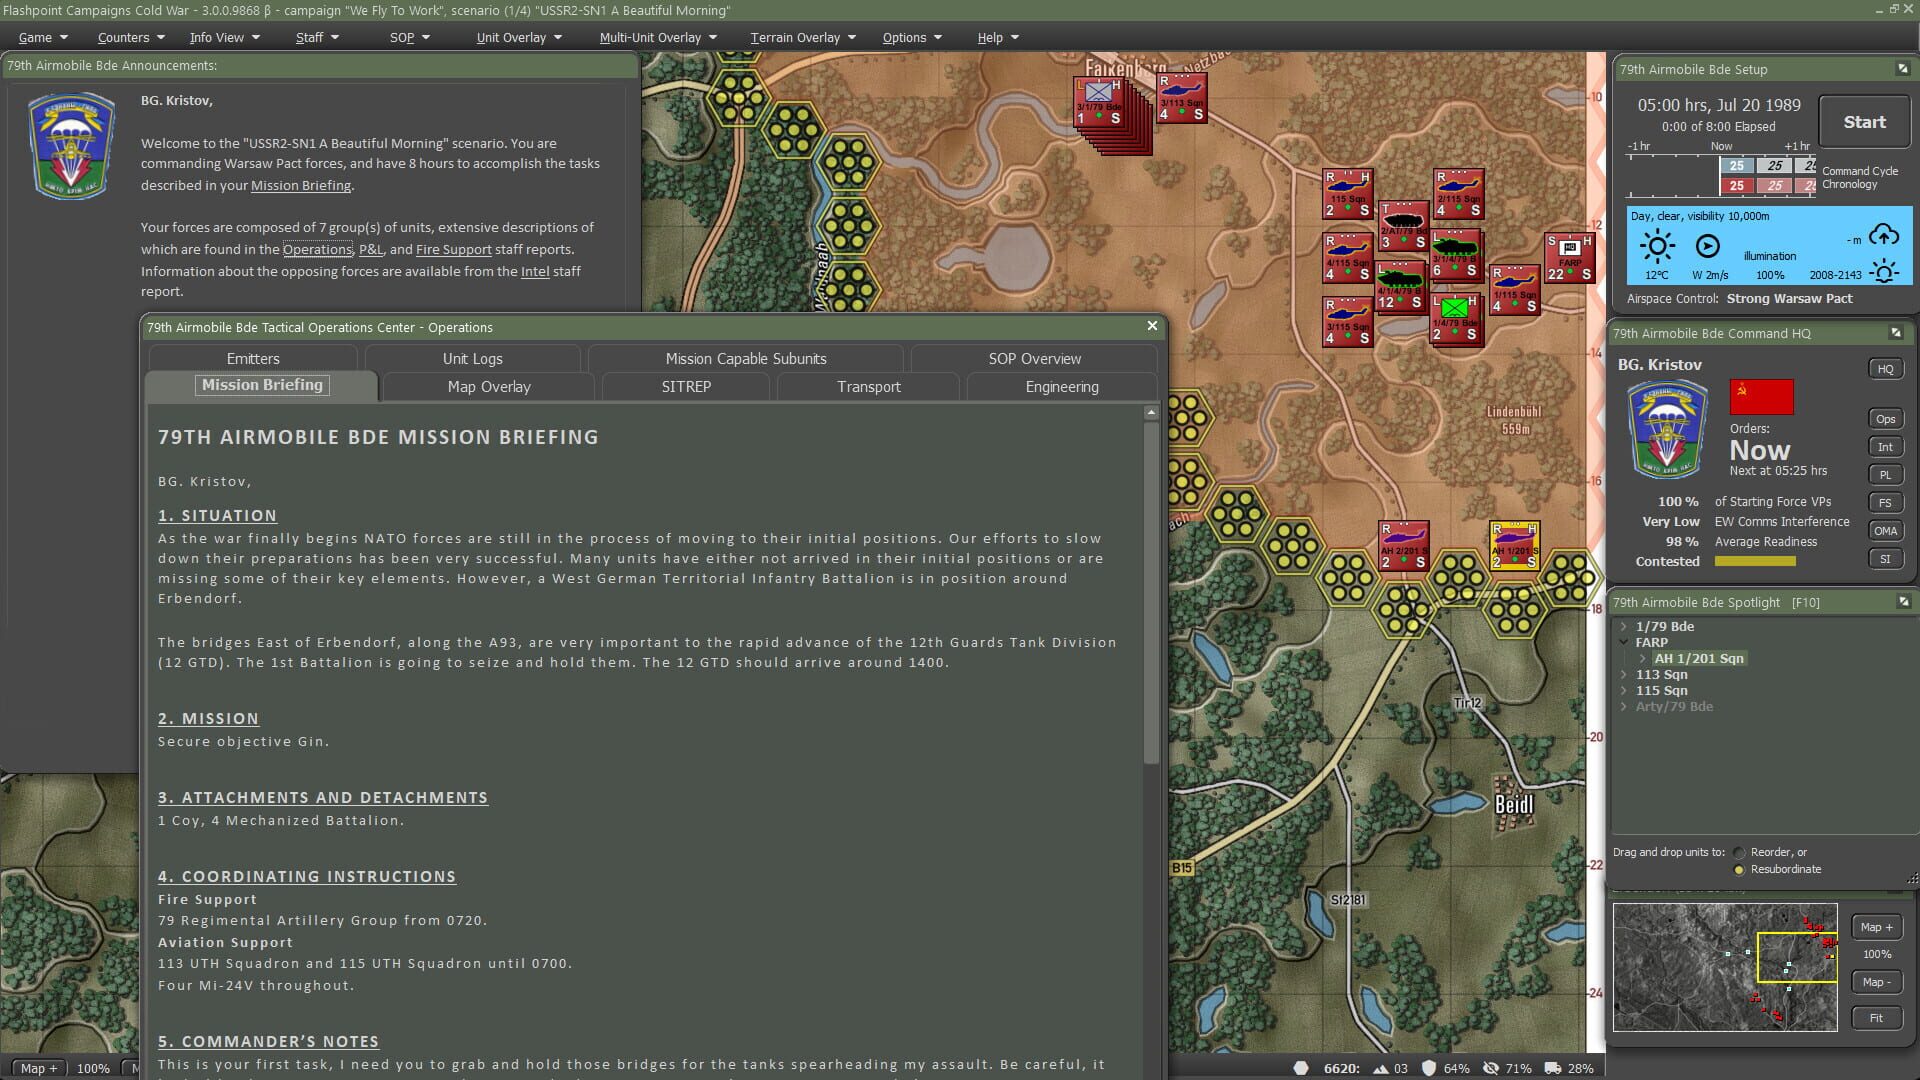Select the Reorder radio button

pyautogui.click(x=1740, y=852)
